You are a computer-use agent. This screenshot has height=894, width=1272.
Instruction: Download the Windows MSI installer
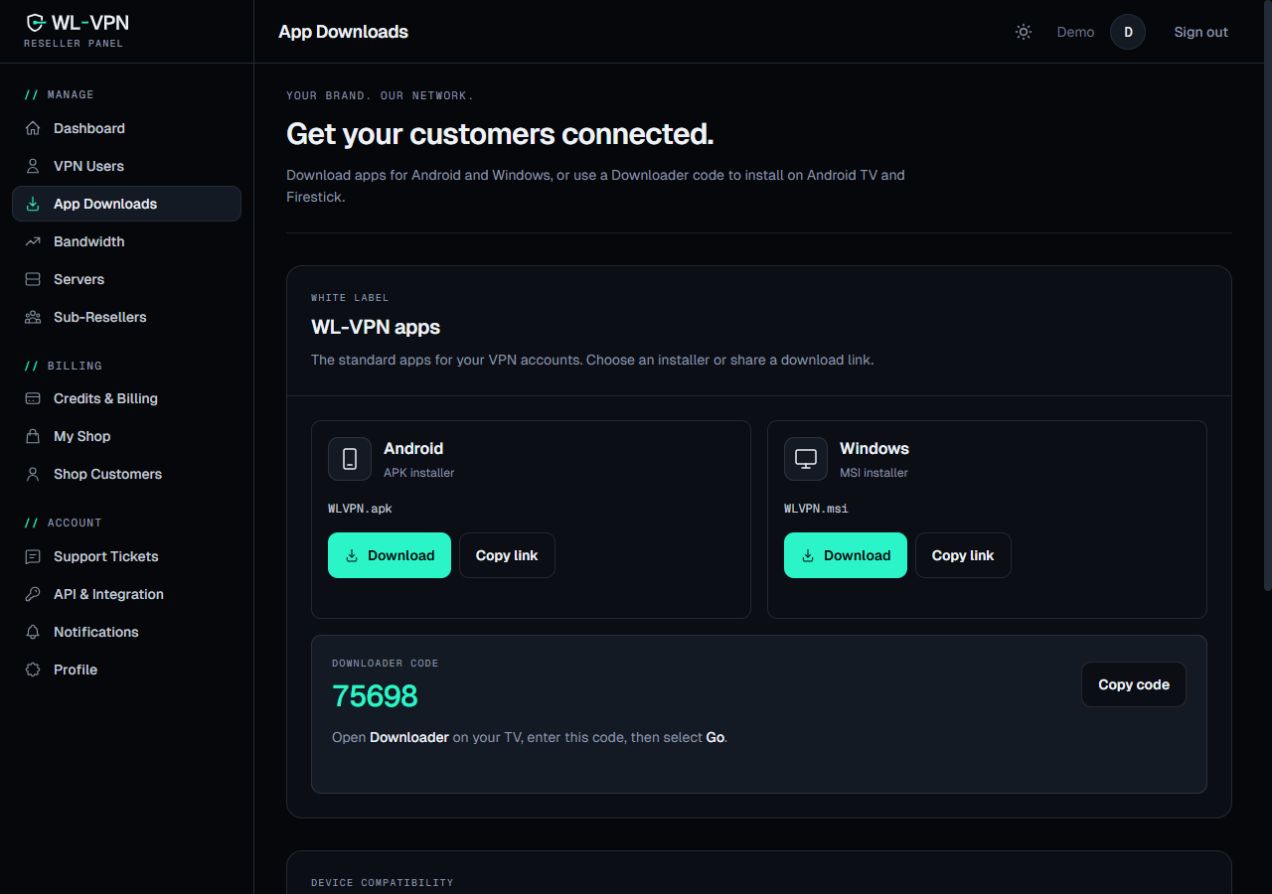pos(845,555)
